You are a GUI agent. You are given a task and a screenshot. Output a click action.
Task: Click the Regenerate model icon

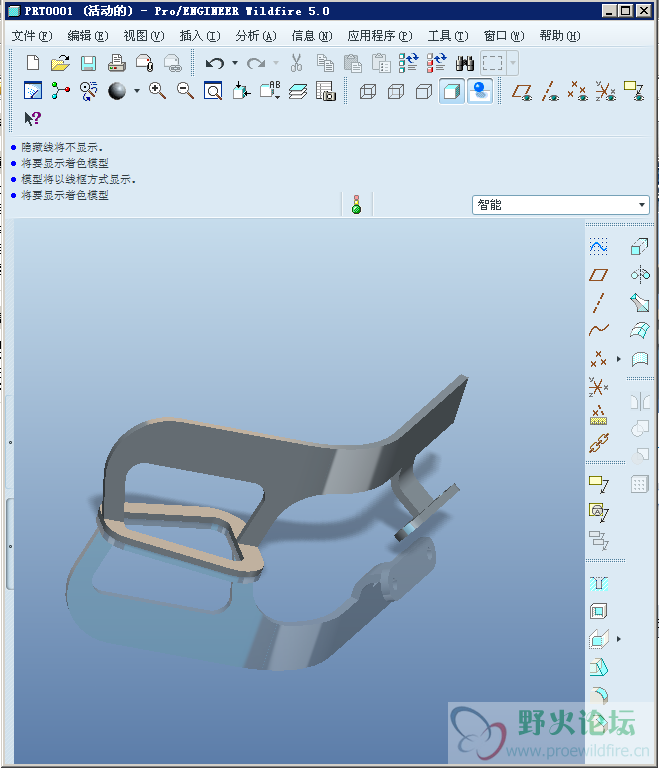point(408,63)
